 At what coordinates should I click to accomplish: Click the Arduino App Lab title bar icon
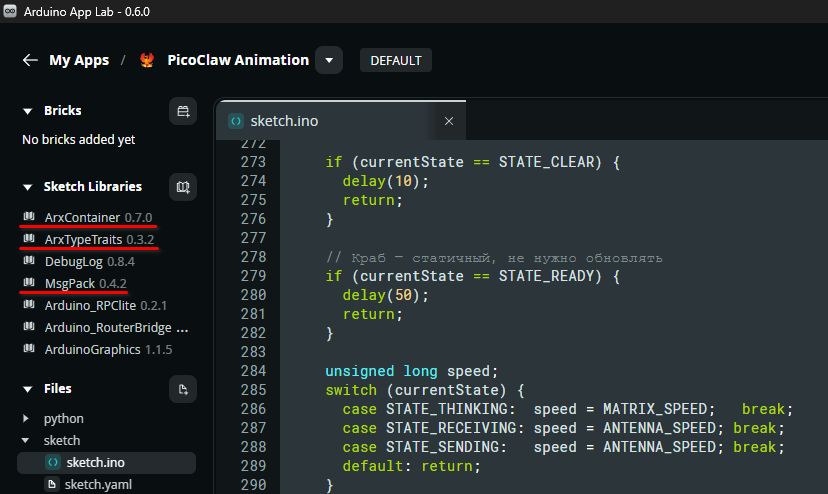pos(10,11)
